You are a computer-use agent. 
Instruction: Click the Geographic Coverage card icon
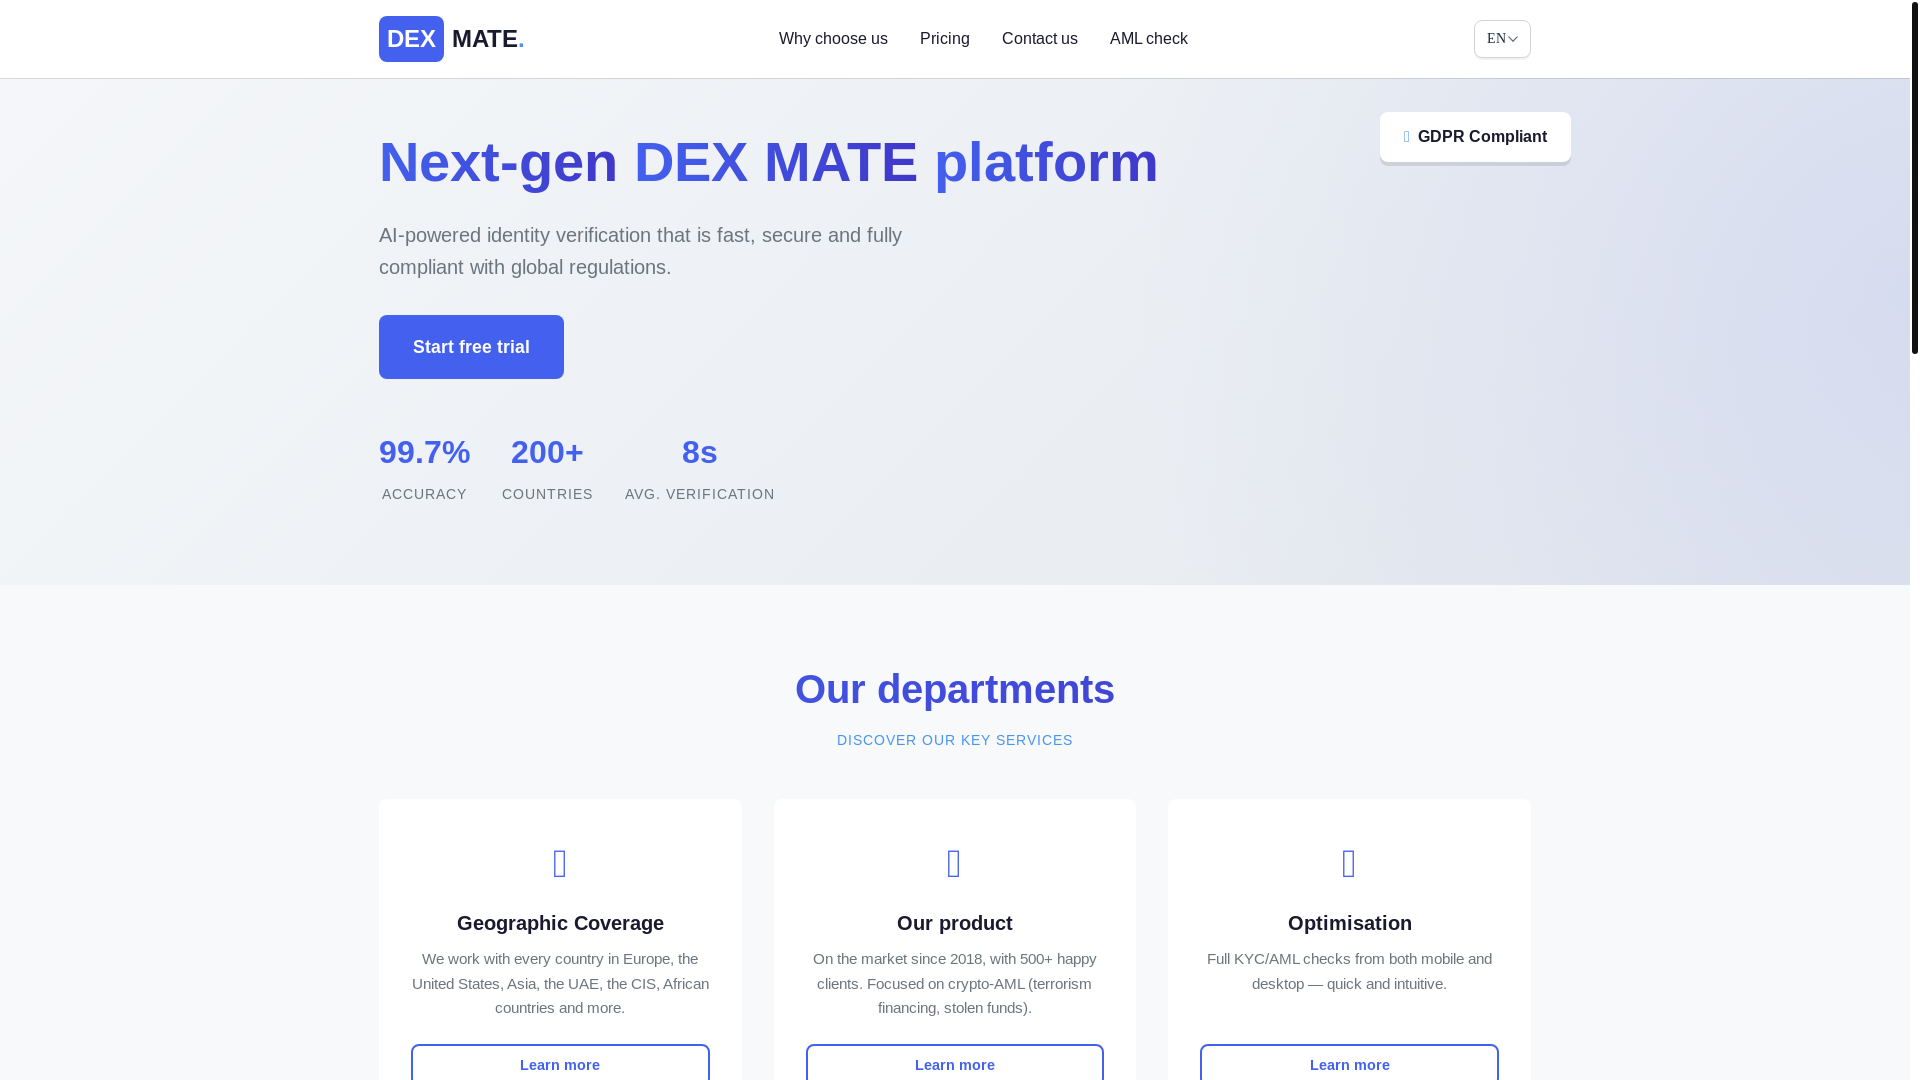560,863
